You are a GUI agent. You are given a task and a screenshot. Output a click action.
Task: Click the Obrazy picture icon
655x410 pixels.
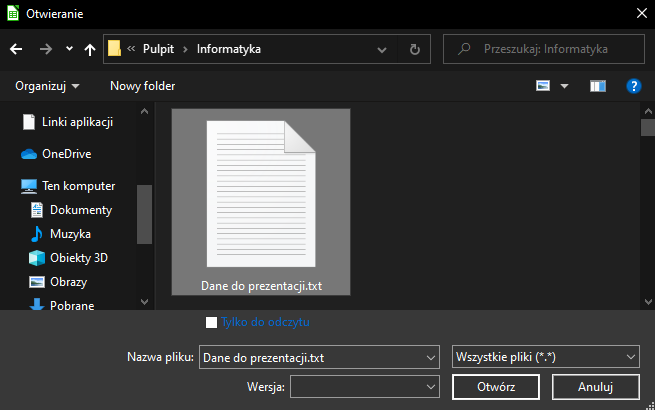click(x=37, y=282)
